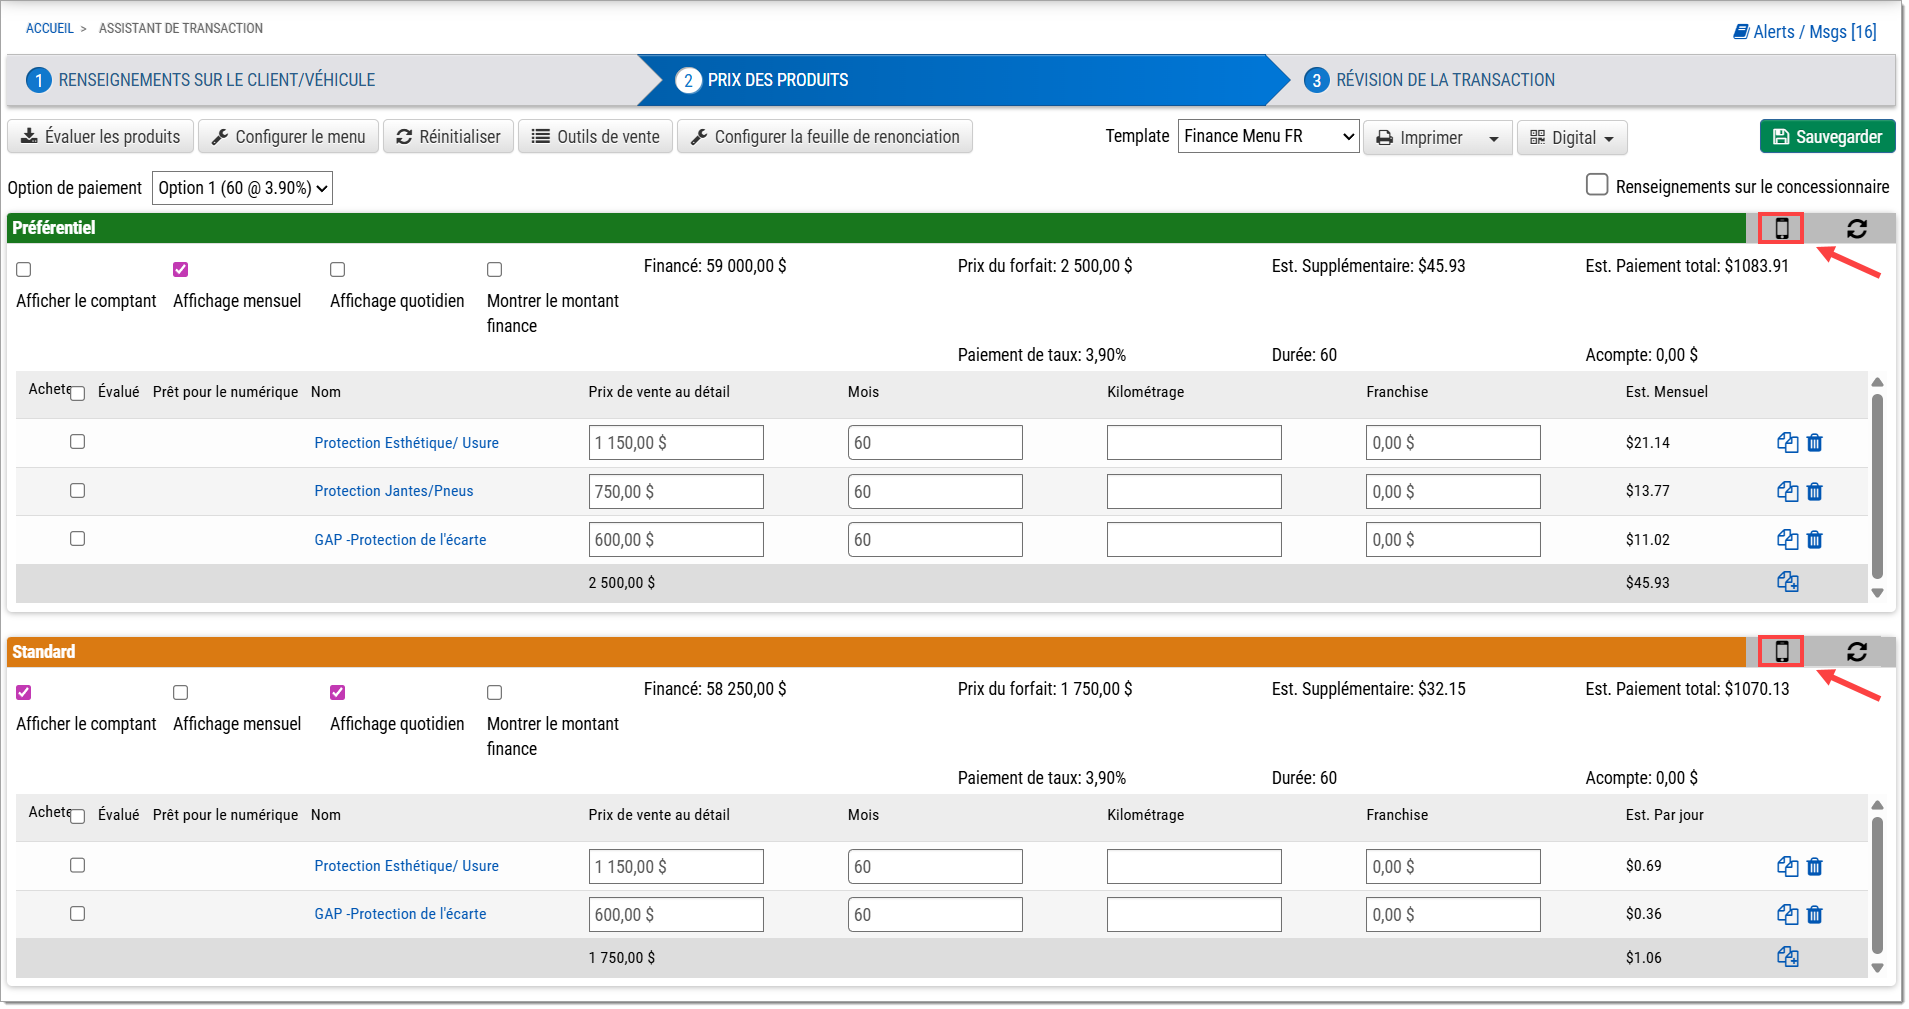
Task: Copy the Préférentiel GAP row using copy icon
Action: (1787, 540)
